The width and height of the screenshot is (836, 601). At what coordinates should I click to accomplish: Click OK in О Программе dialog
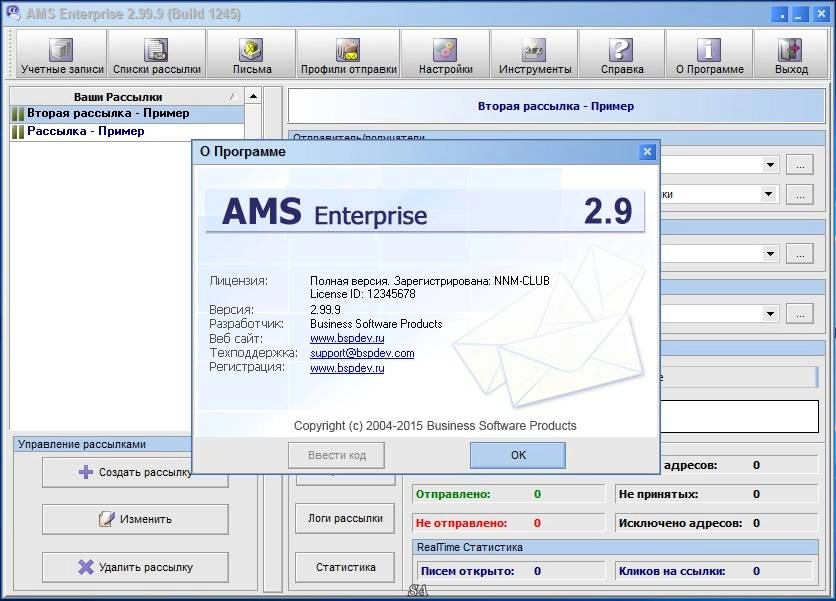[x=518, y=455]
